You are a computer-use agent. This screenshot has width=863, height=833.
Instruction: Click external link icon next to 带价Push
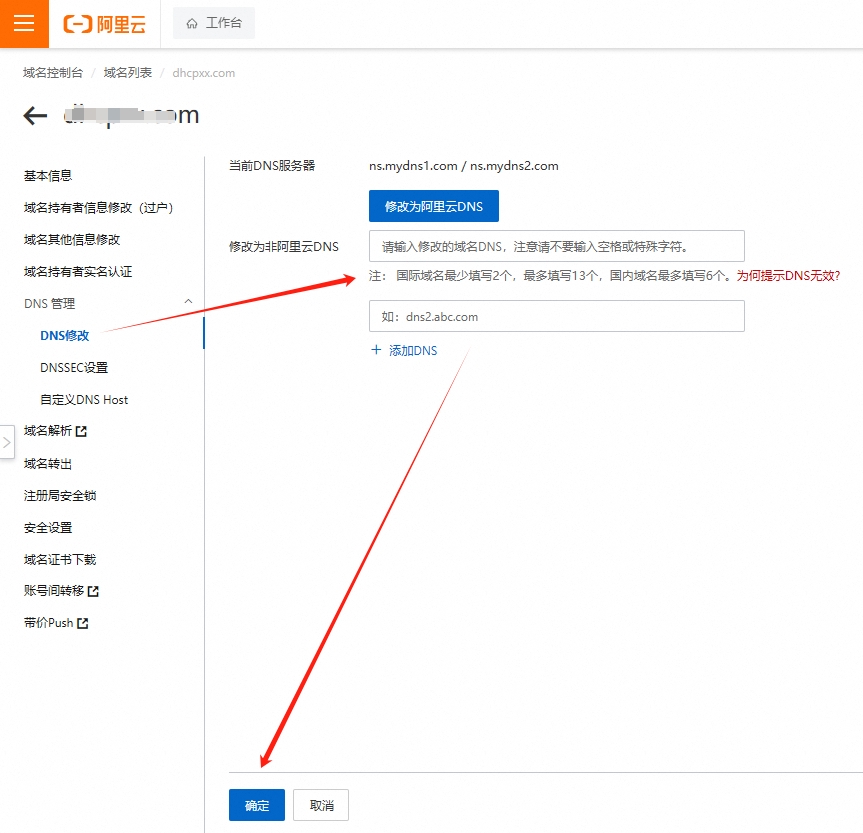pyautogui.click(x=83, y=624)
